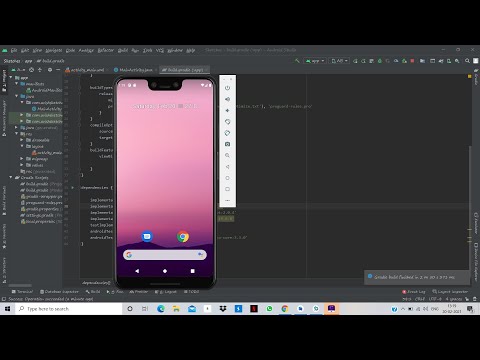Collapse the manifests folder node
Image resolution: width=480 pixels, height=360 pixels.
point(17,84)
